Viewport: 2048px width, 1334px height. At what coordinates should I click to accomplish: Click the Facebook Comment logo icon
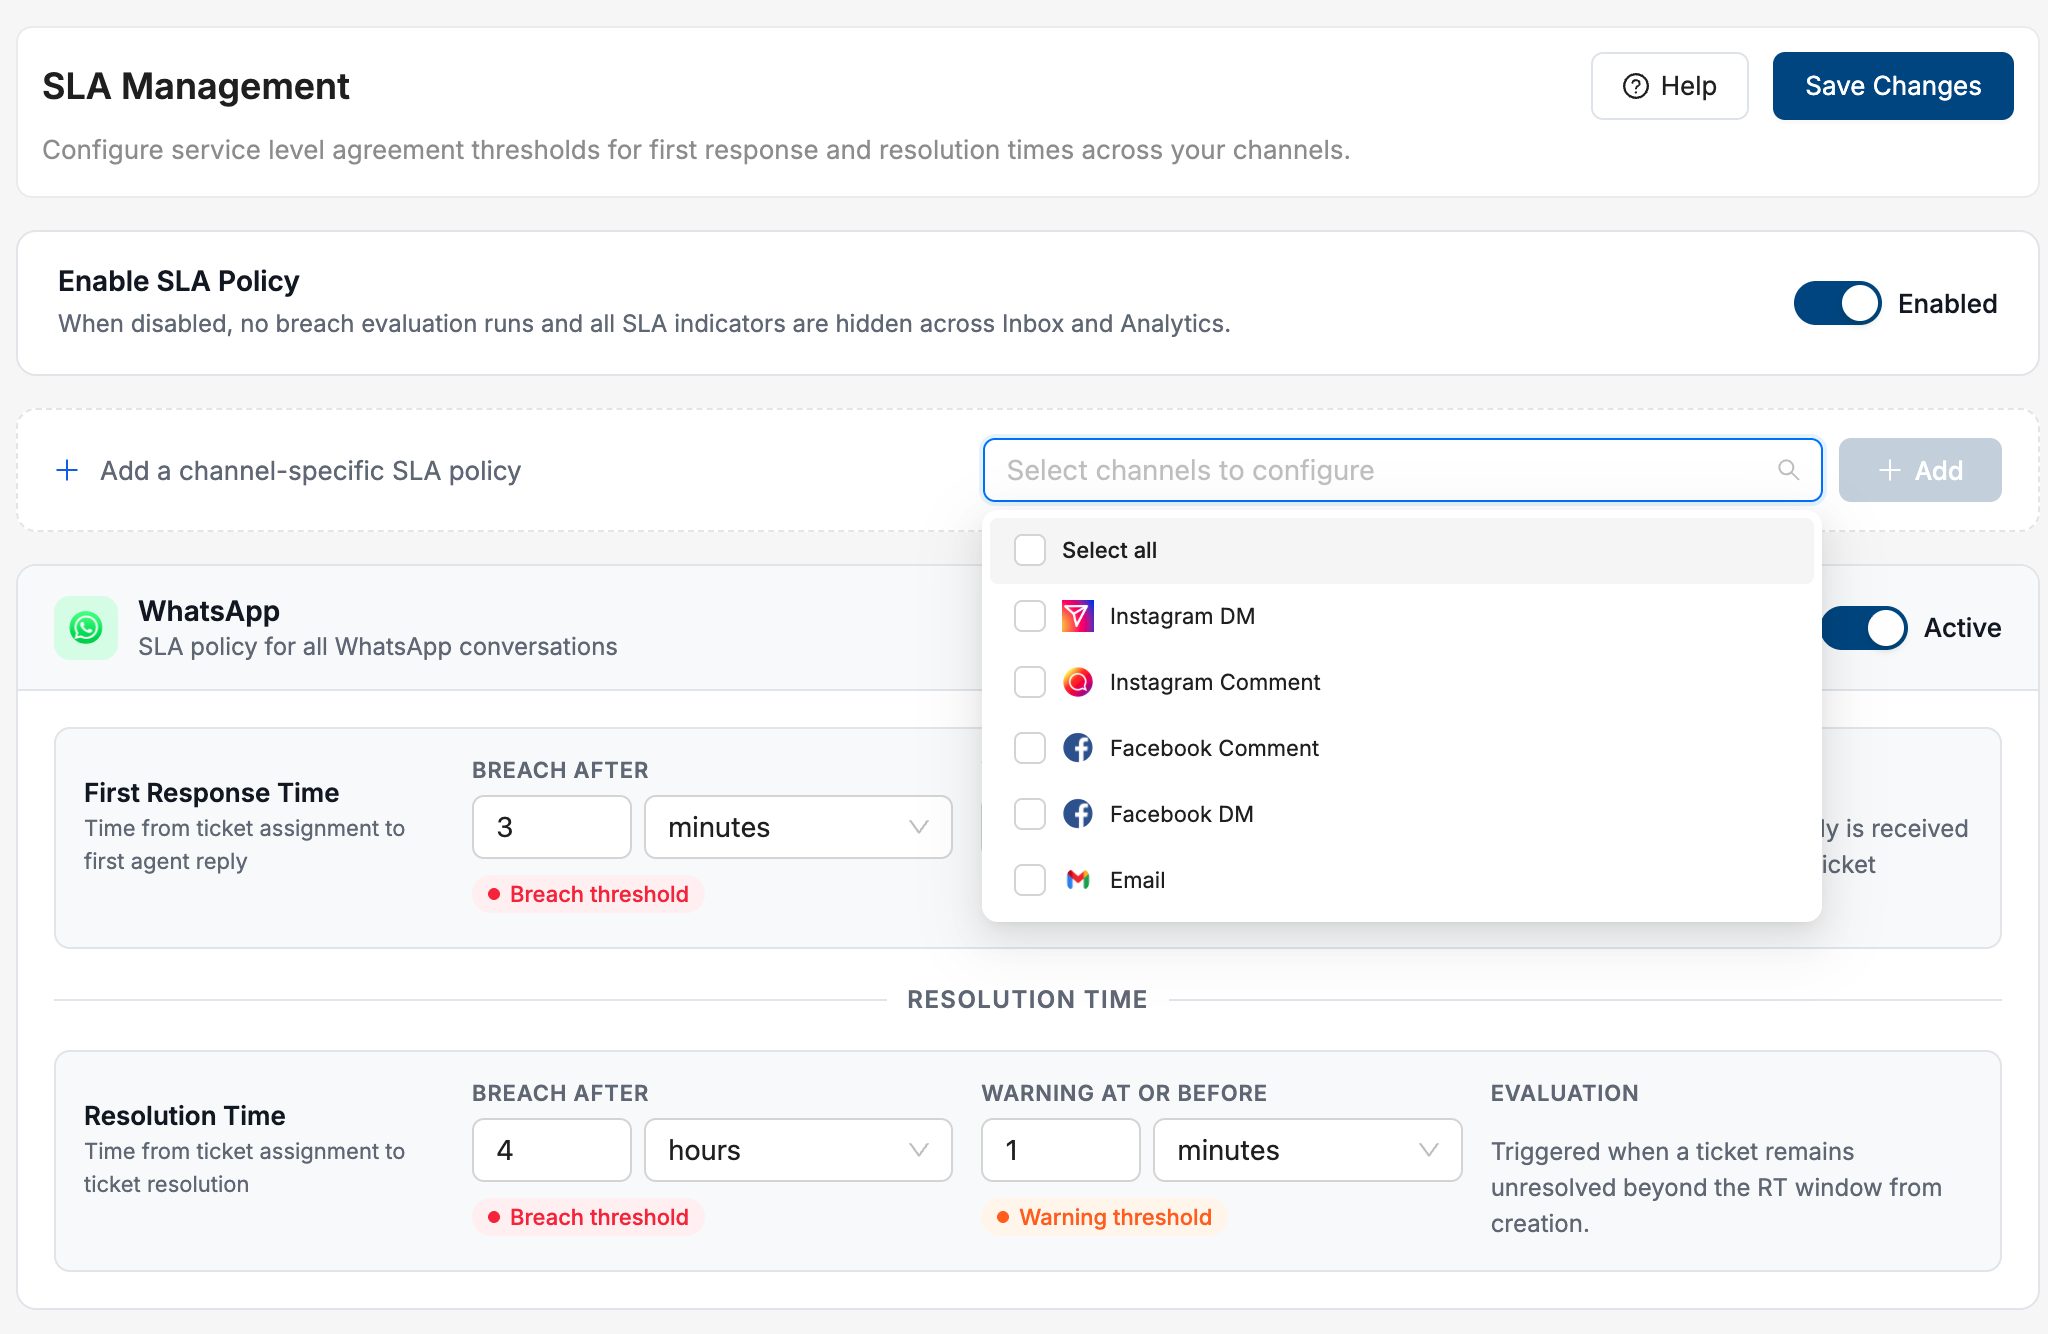[x=1077, y=748]
